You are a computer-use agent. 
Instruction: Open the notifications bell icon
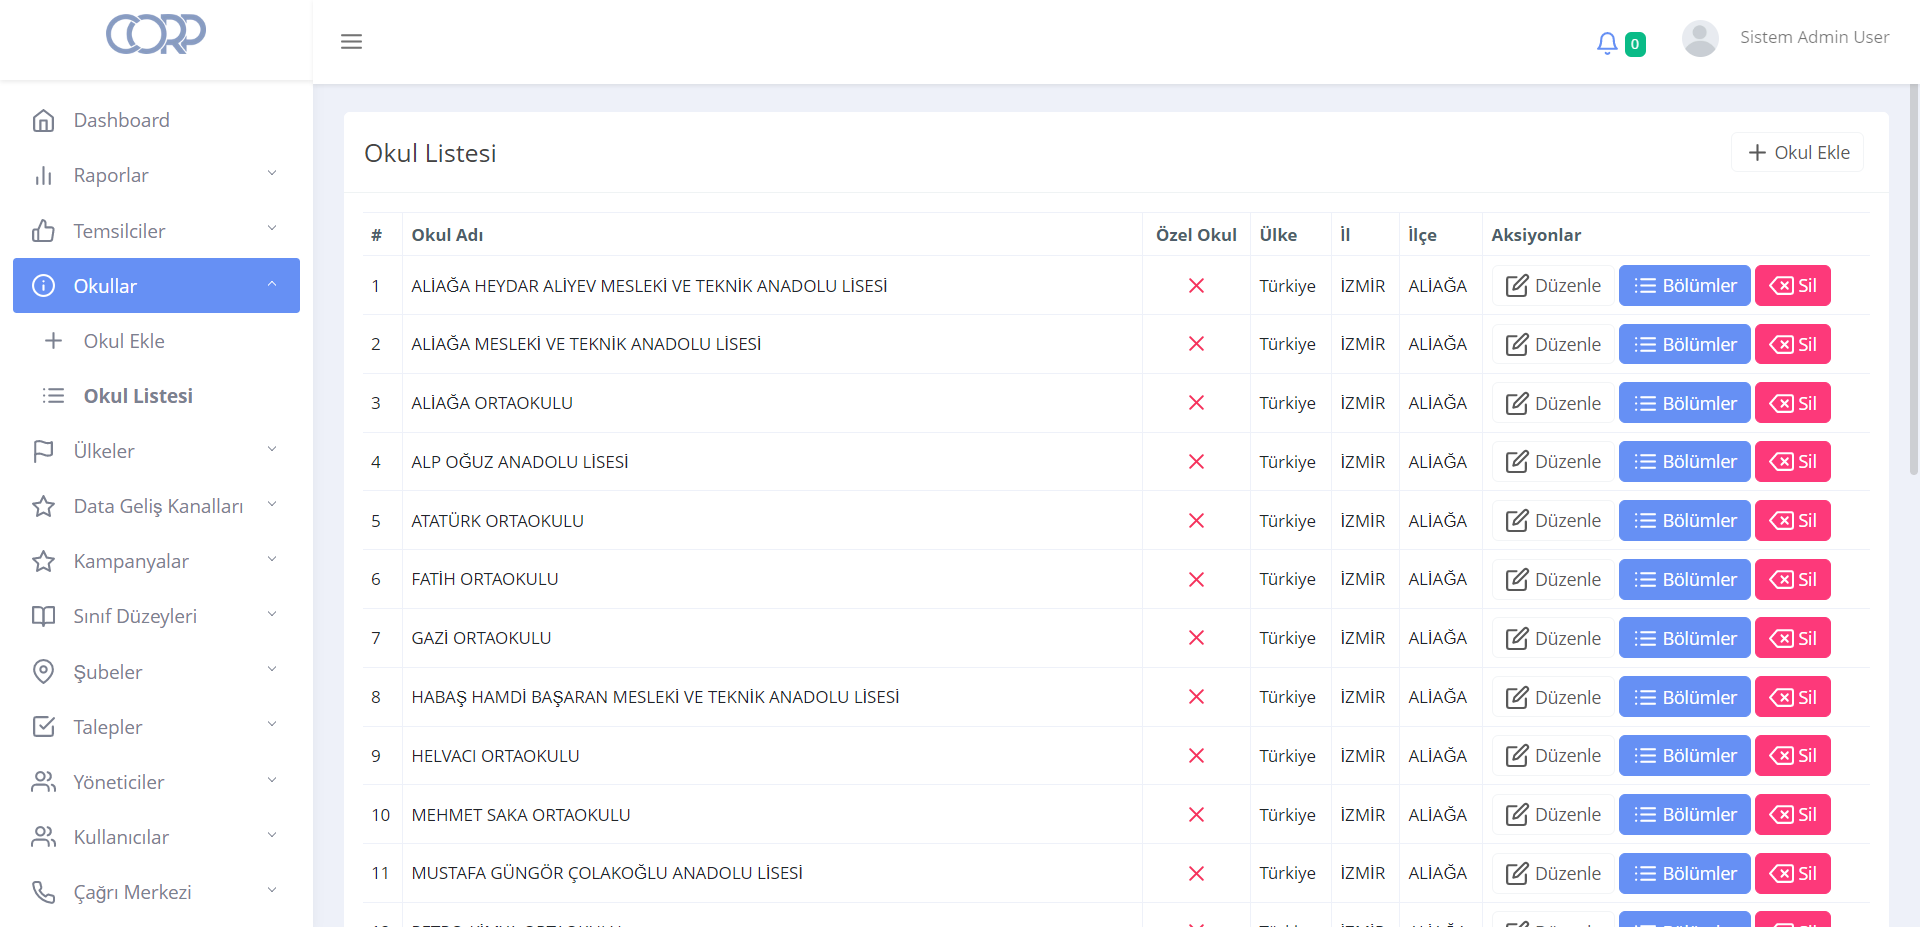1606,43
